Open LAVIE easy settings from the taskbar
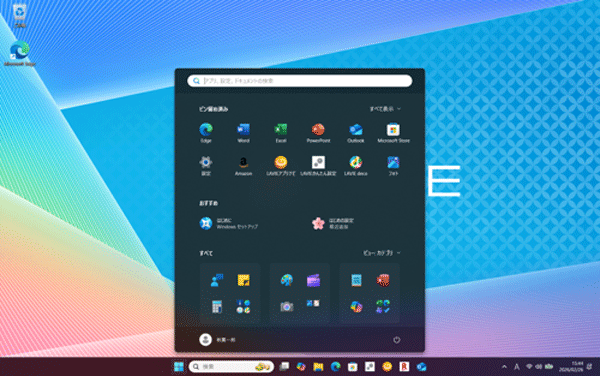The height and width of the screenshot is (376, 600). 370,366
